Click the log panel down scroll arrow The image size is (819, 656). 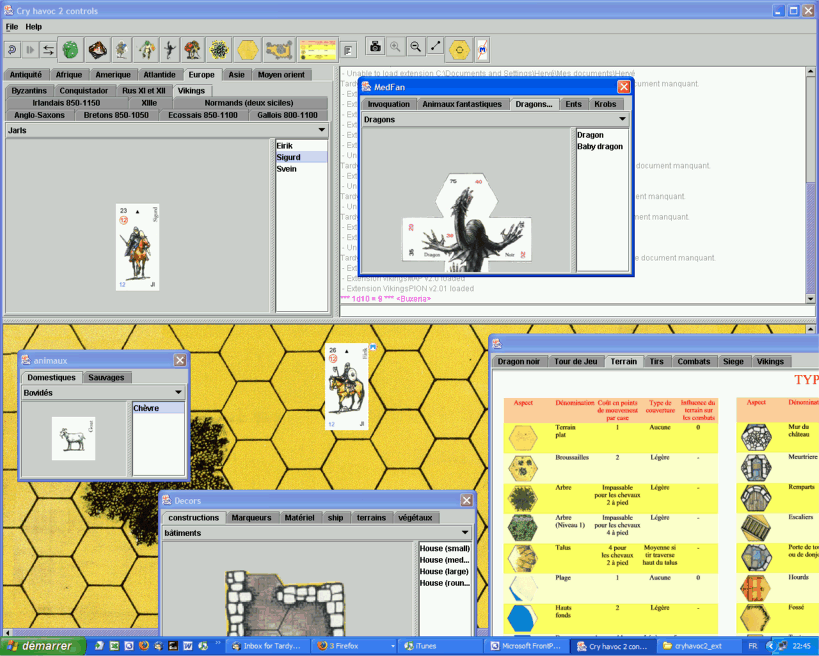[810, 299]
